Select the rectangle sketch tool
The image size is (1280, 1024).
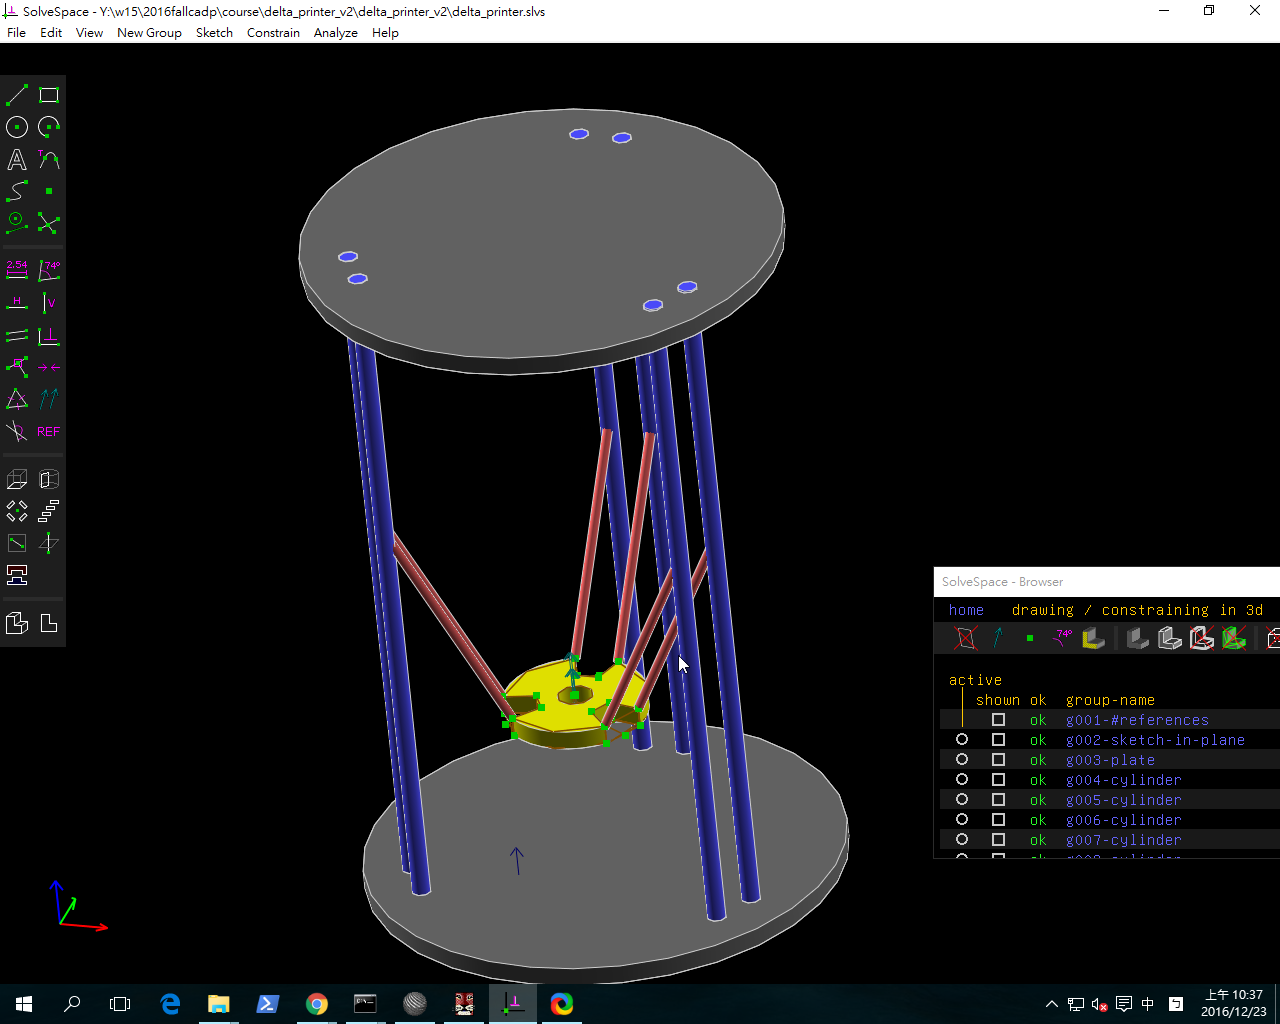[x=49, y=95]
